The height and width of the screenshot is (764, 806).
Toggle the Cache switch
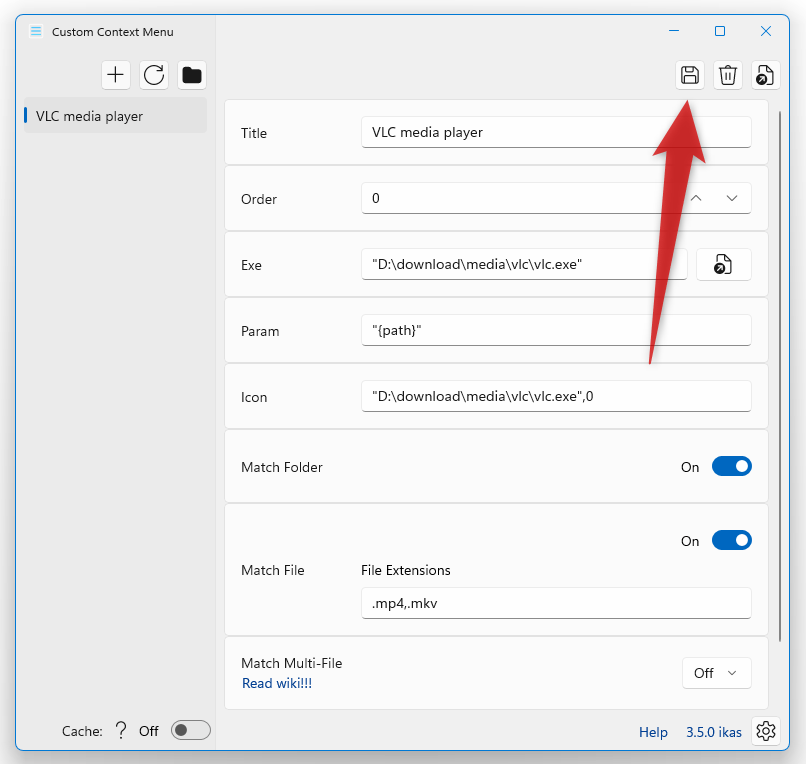coord(191,730)
